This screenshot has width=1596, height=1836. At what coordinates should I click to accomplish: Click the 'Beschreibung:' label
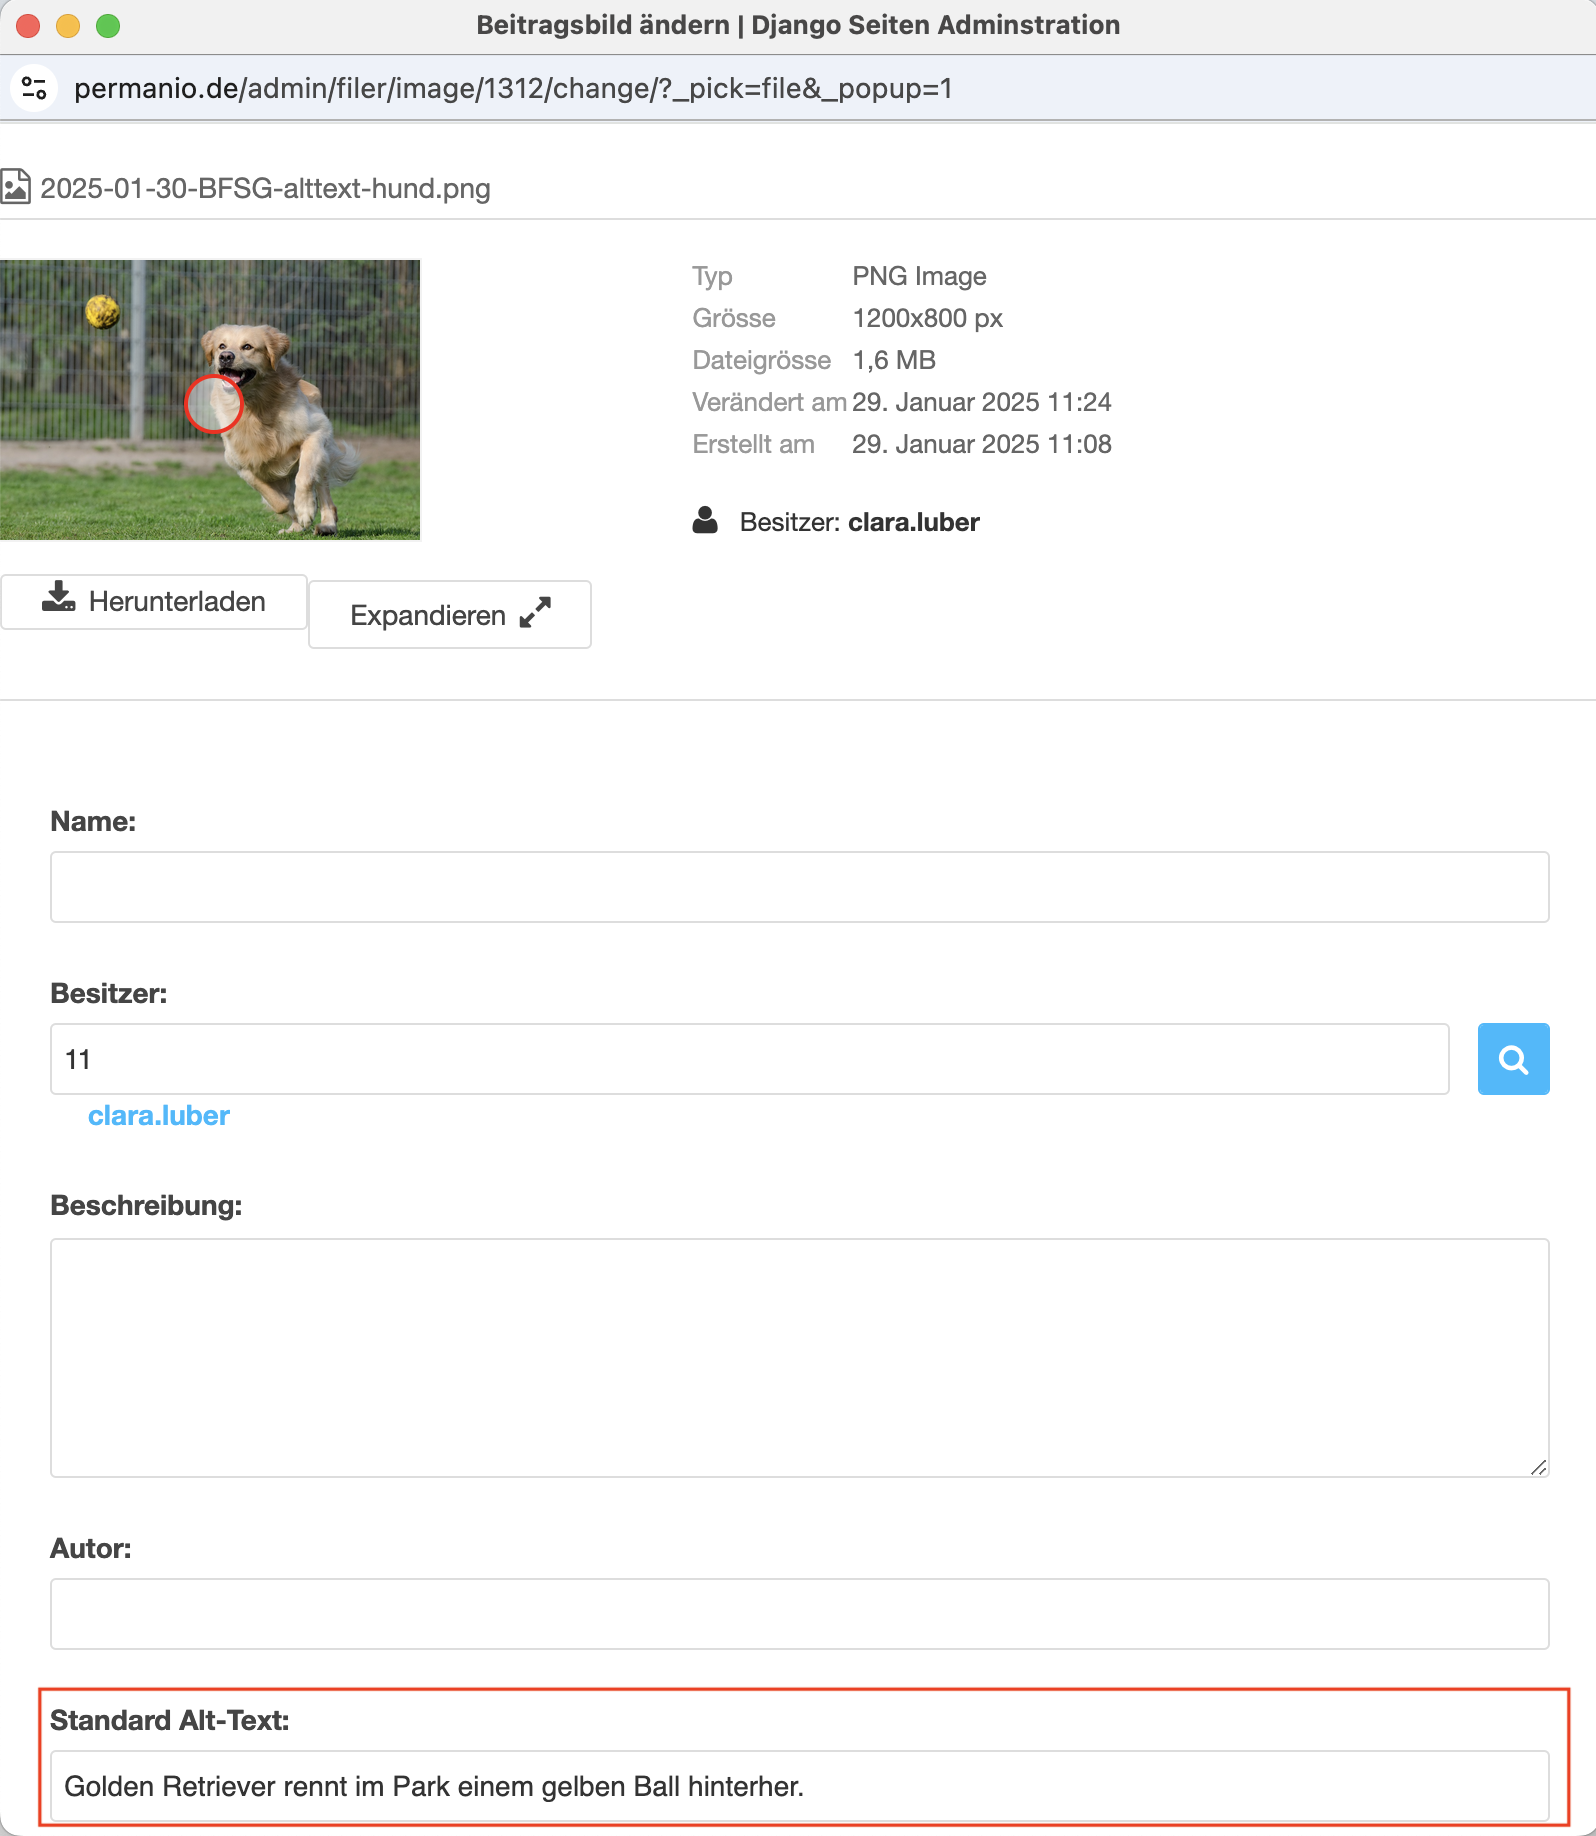pos(146,1205)
